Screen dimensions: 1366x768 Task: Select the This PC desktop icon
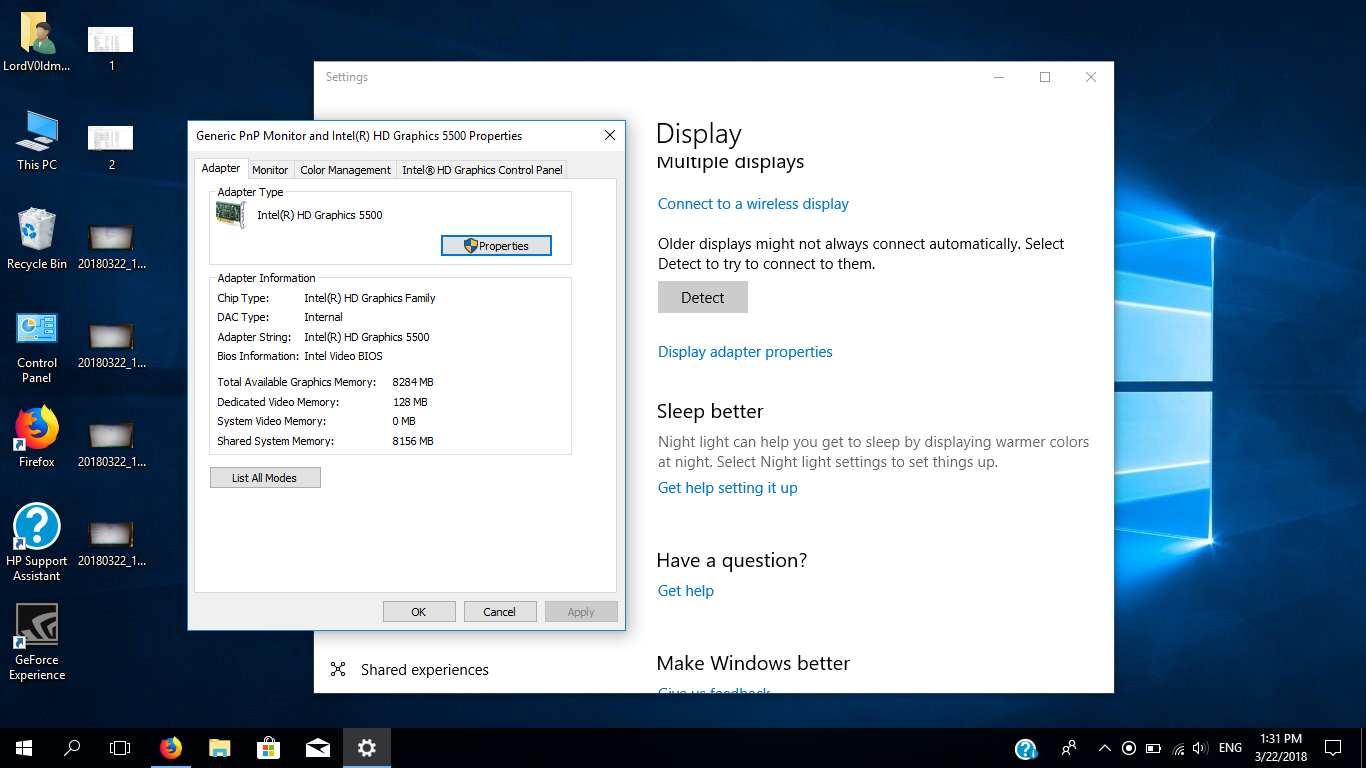37,141
